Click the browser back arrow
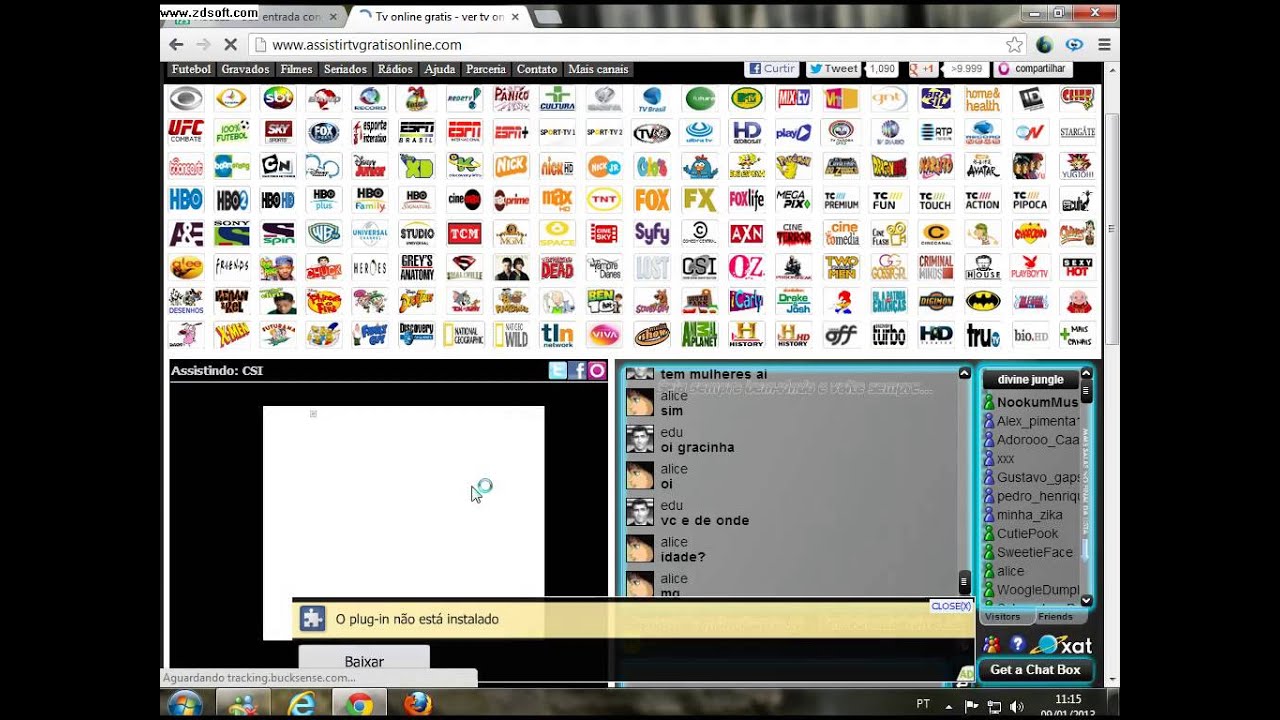 pos(176,45)
